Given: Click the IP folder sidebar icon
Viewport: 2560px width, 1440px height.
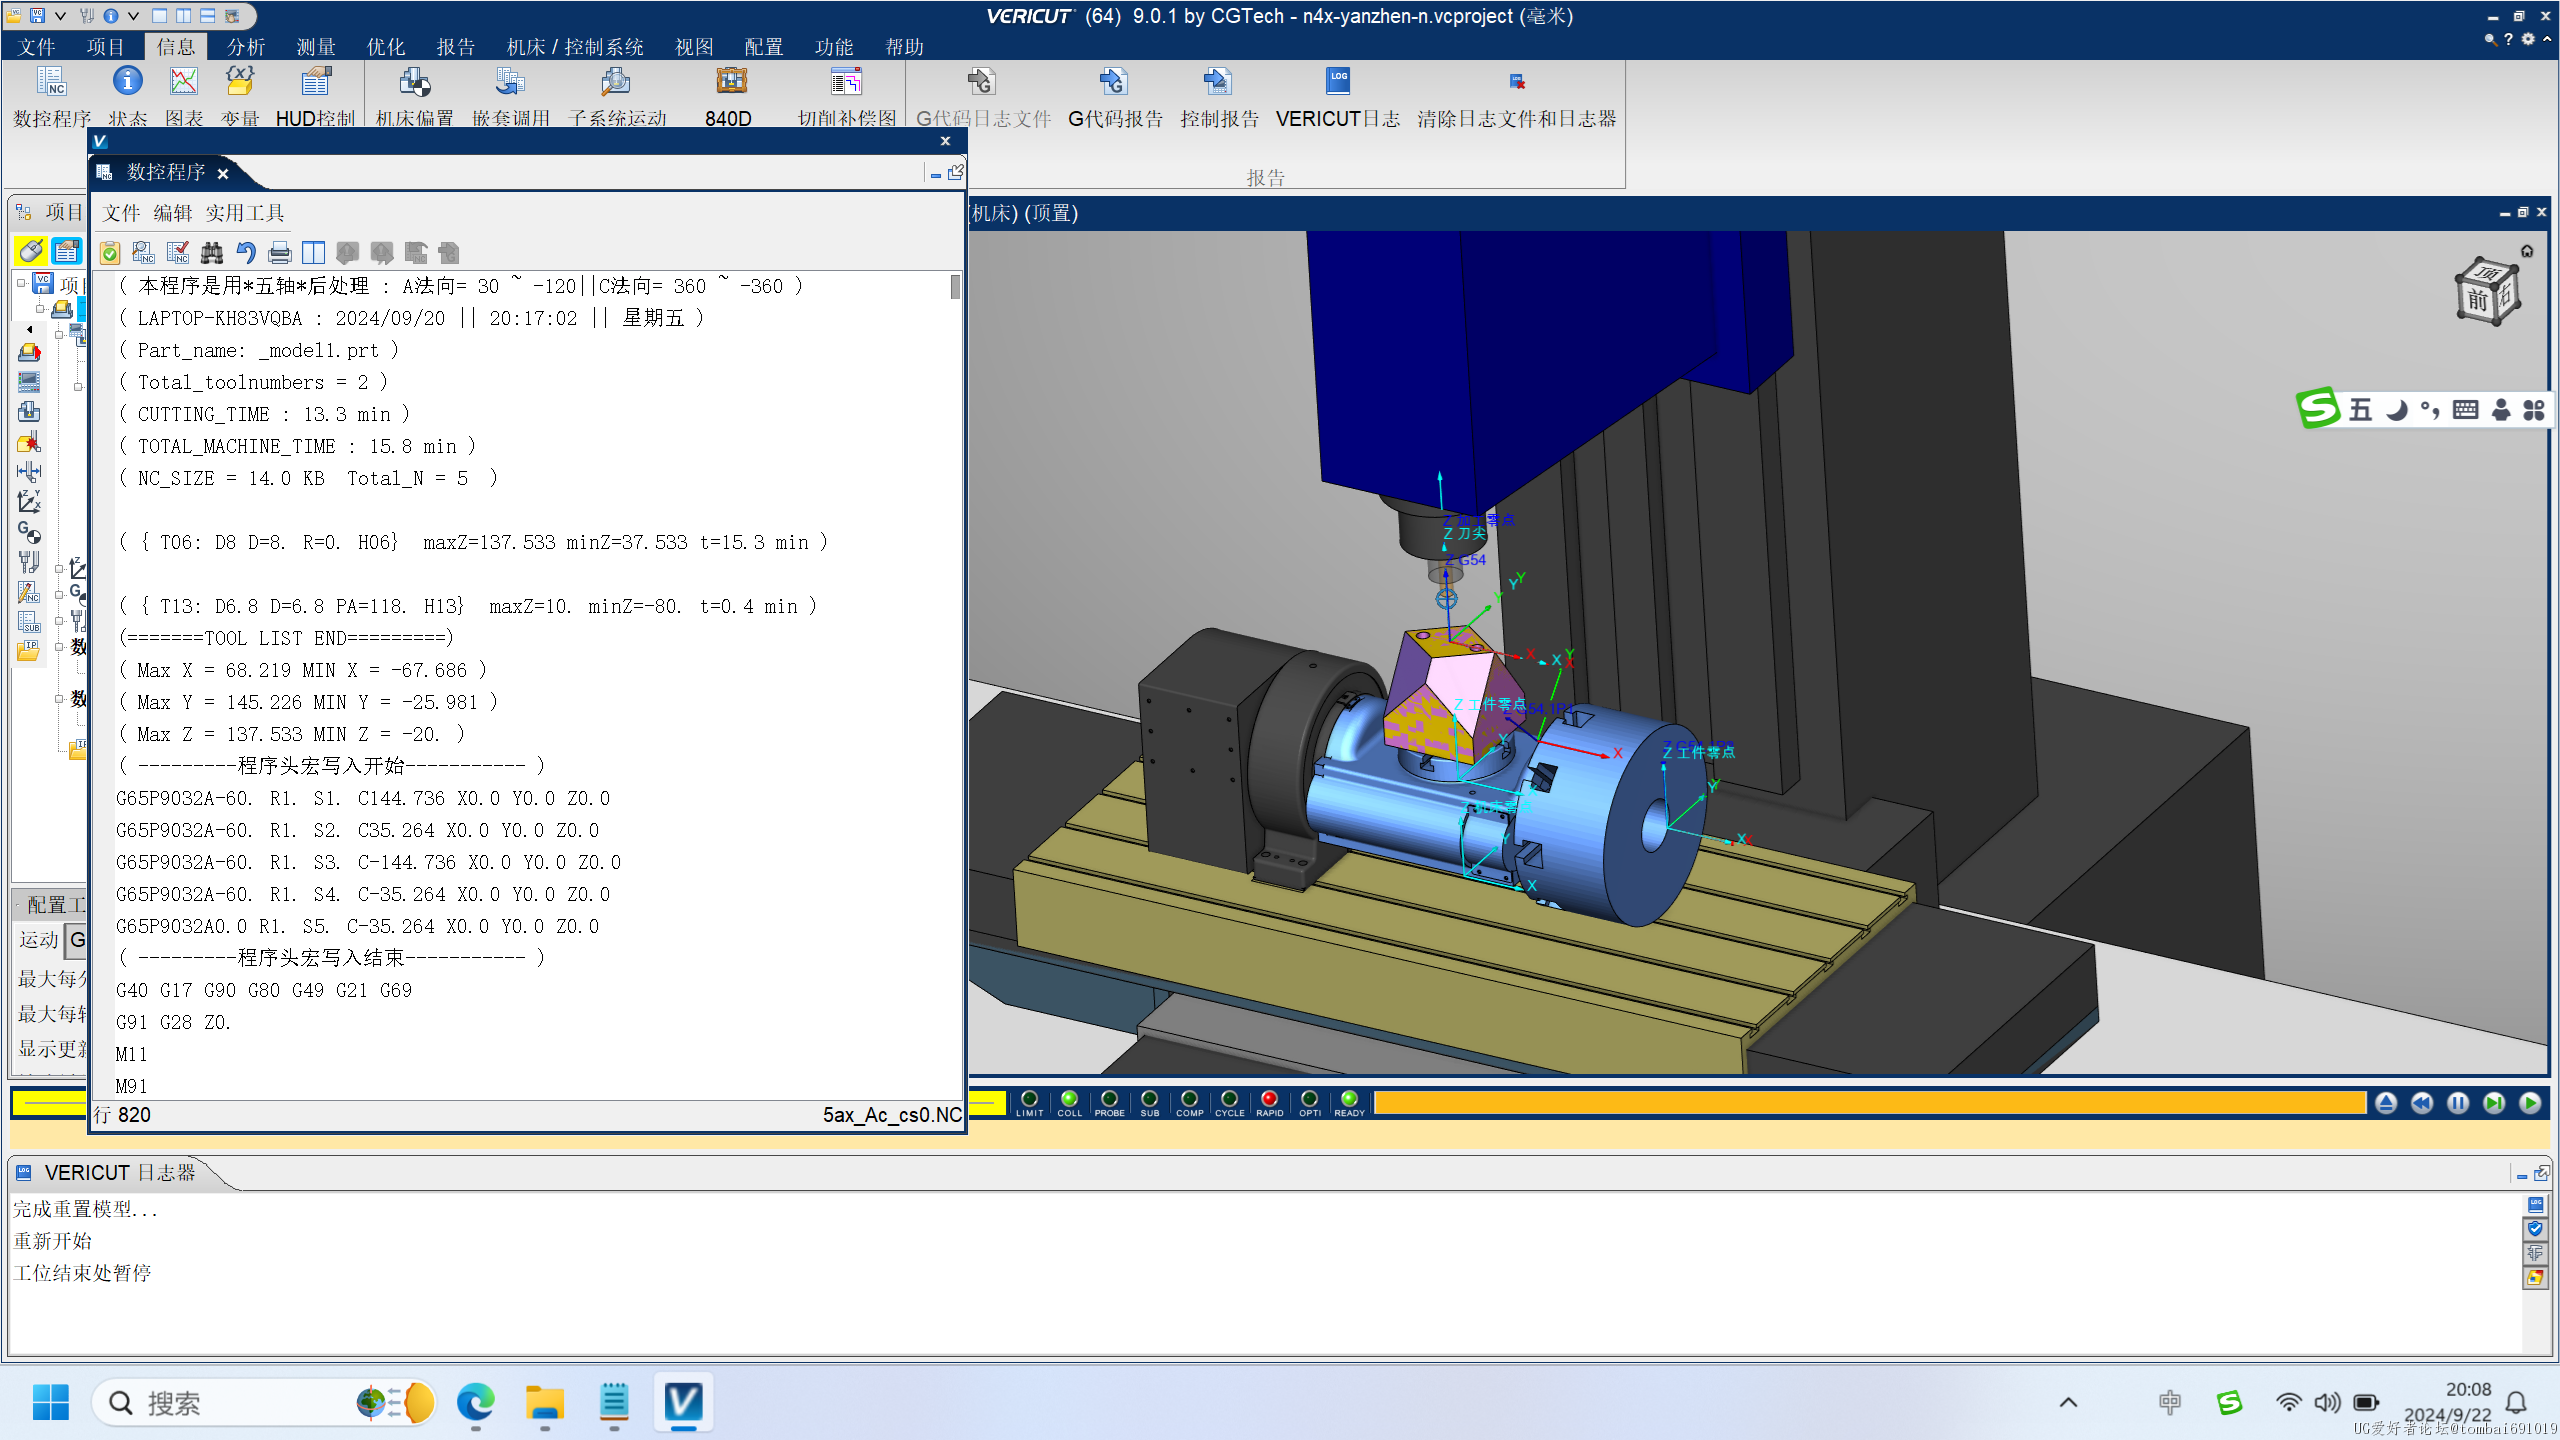Looking at the screenshot, I should [29, 652].
